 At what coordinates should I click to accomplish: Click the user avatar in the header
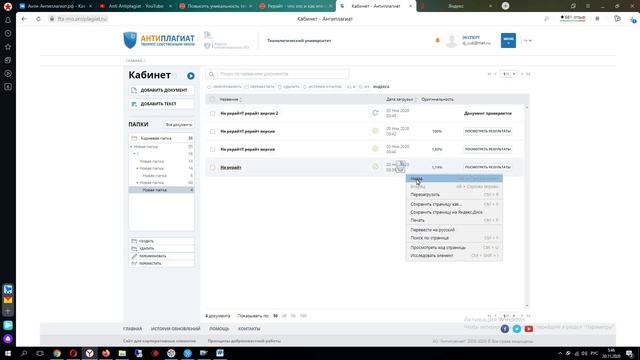point(451,40)
